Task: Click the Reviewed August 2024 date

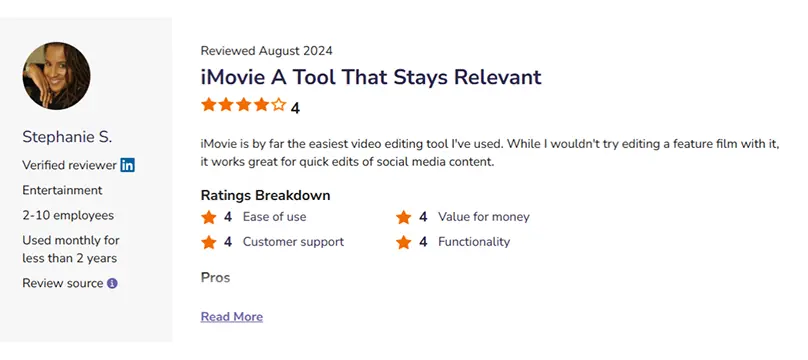Action: tap(266, 50)
